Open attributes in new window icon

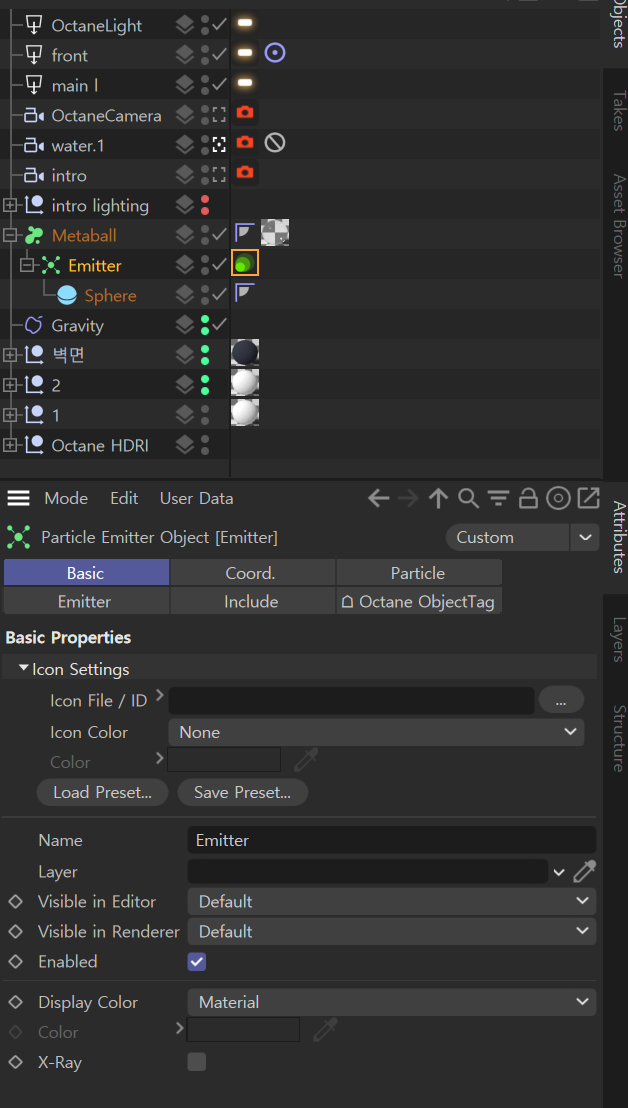[589, 498]
